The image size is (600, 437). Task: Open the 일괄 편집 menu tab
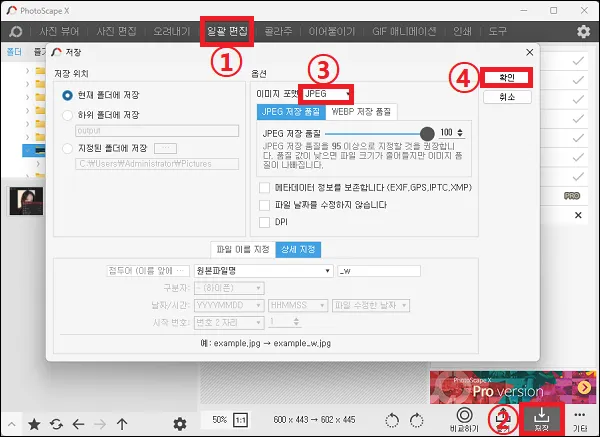[x=227, y=31]
